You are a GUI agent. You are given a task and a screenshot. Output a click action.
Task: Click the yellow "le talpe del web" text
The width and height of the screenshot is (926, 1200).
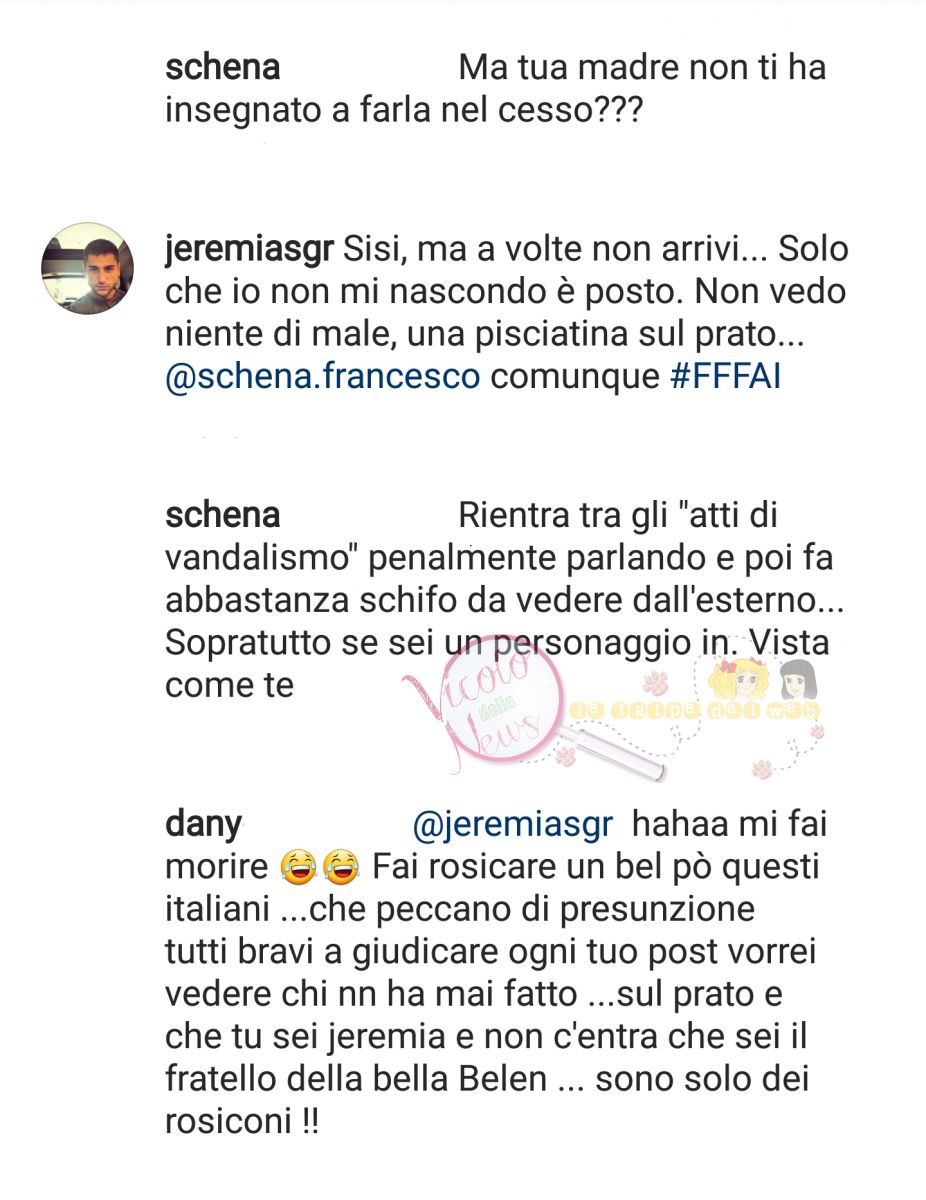point(694,710)
